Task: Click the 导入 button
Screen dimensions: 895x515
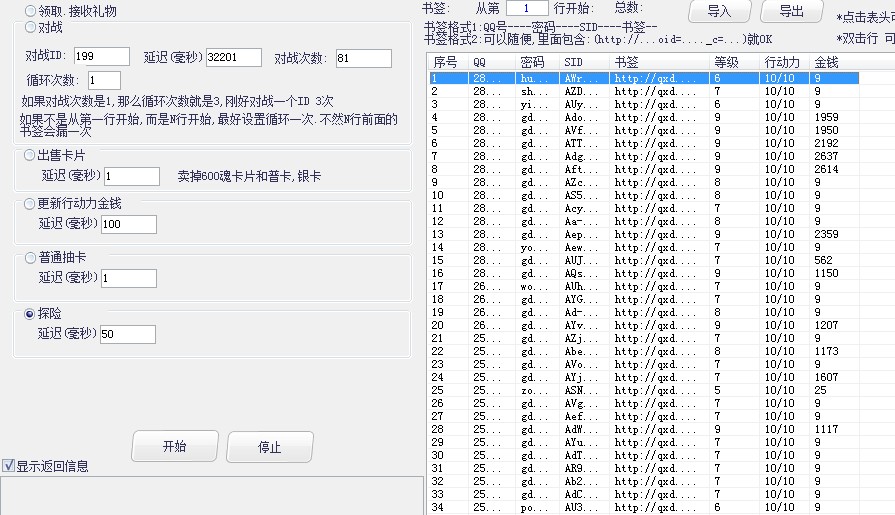Action: 719,11
